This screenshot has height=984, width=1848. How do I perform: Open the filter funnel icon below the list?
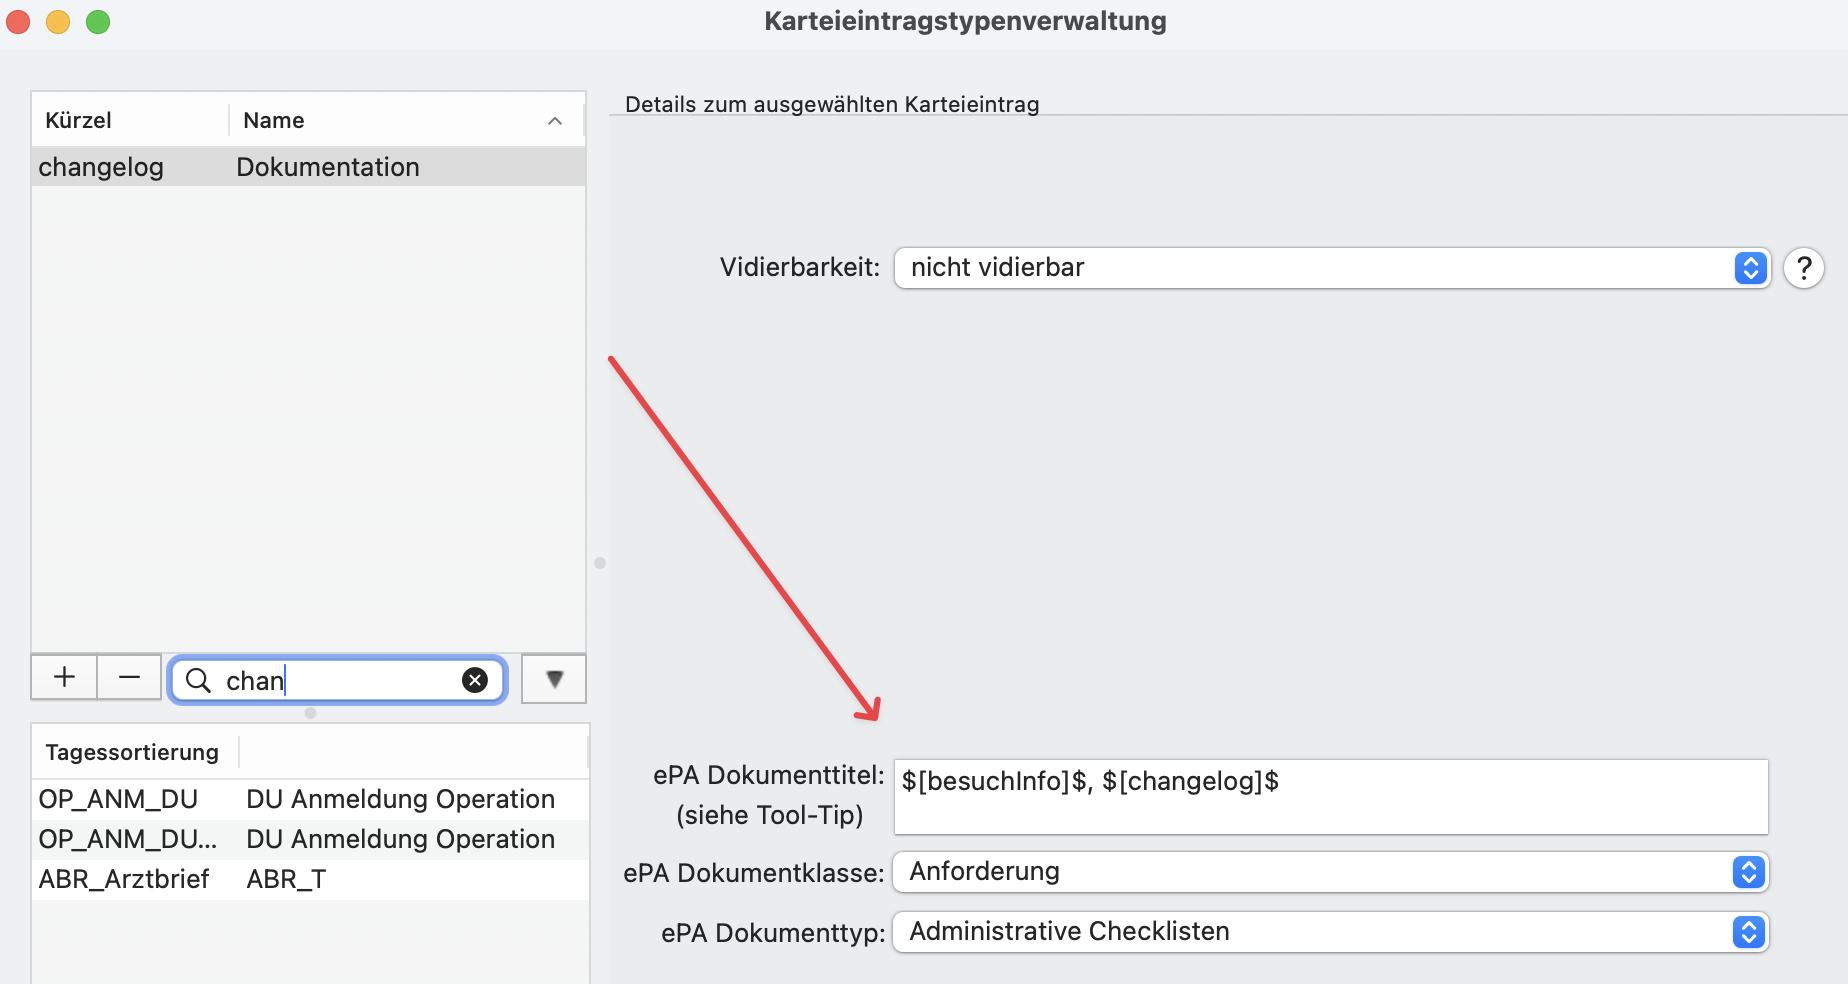553,678
